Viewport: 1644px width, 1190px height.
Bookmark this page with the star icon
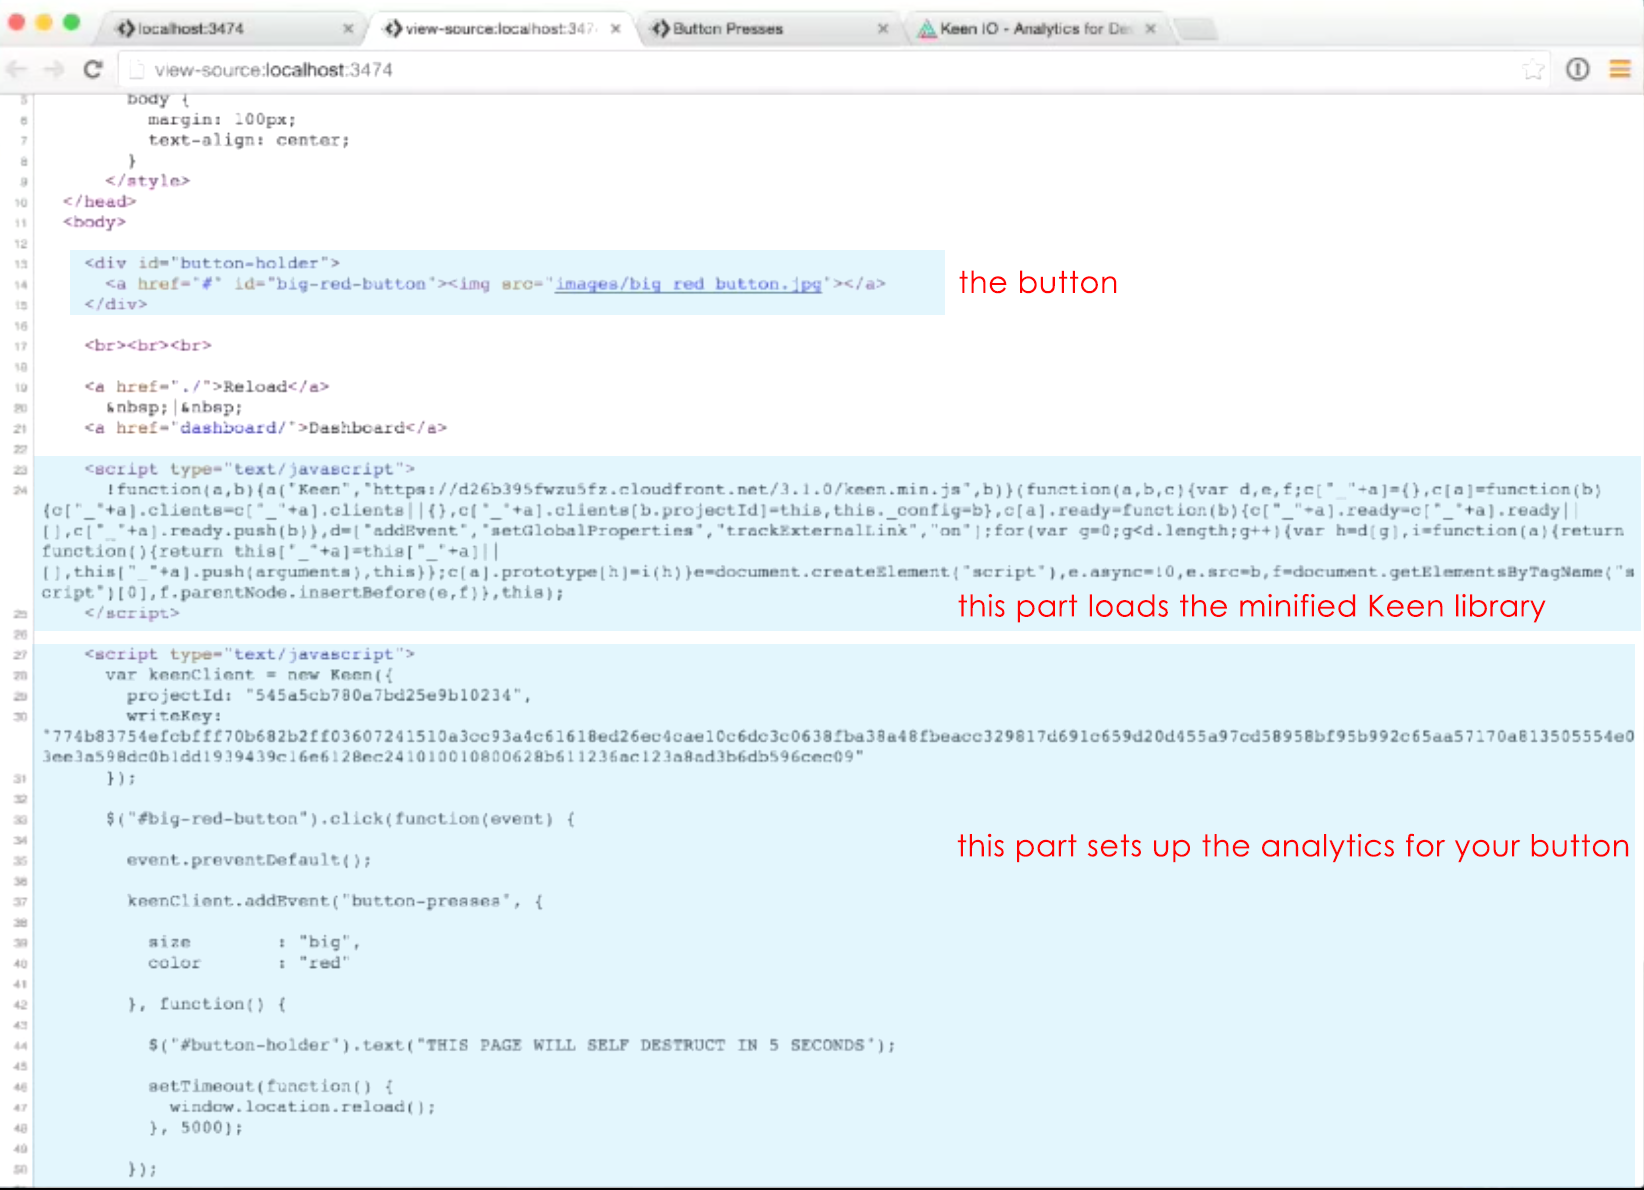[x=1533, y=69]
